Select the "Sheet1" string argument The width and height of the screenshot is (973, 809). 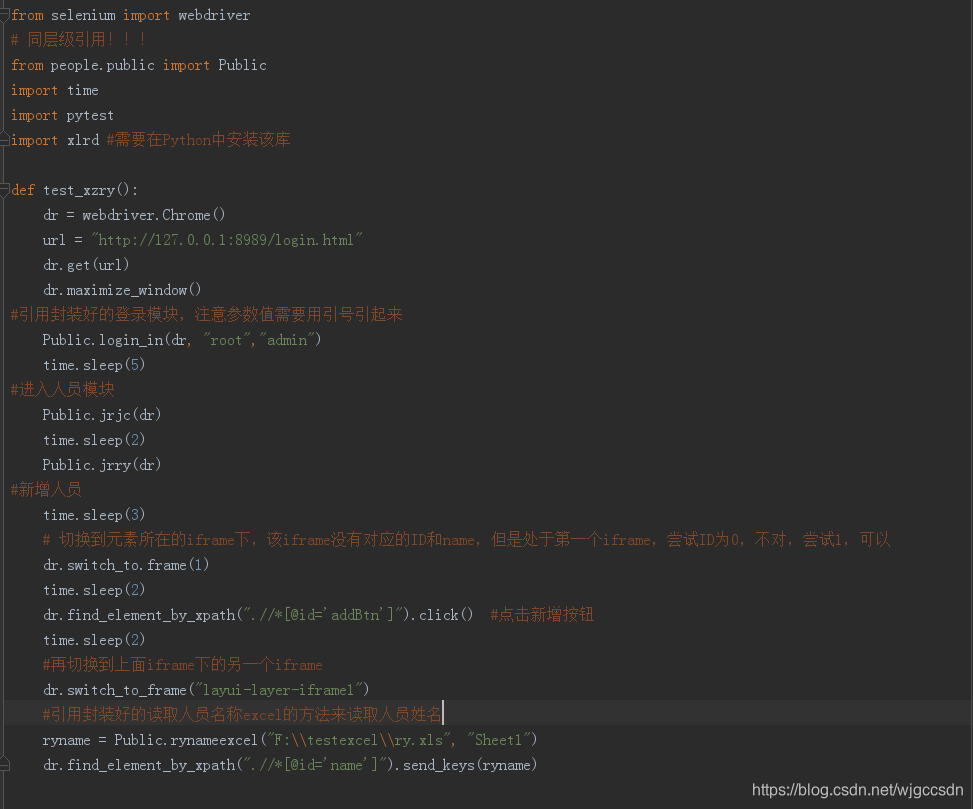(x=500, y=739)
